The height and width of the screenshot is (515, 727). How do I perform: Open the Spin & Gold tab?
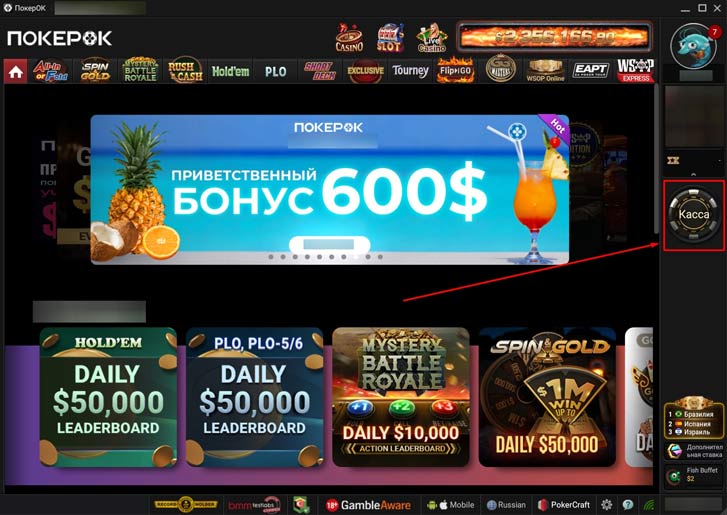[x=95, y=71]
